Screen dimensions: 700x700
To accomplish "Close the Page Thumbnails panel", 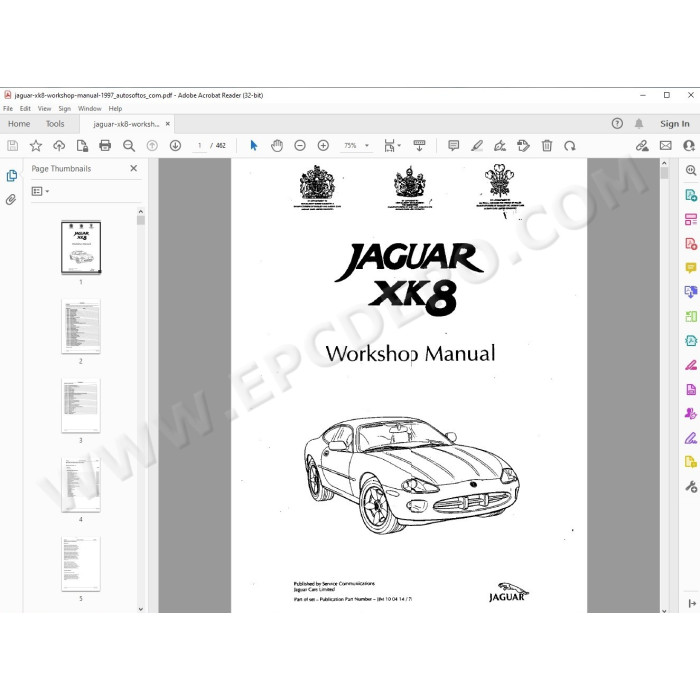I will click(x=133, y=168).
